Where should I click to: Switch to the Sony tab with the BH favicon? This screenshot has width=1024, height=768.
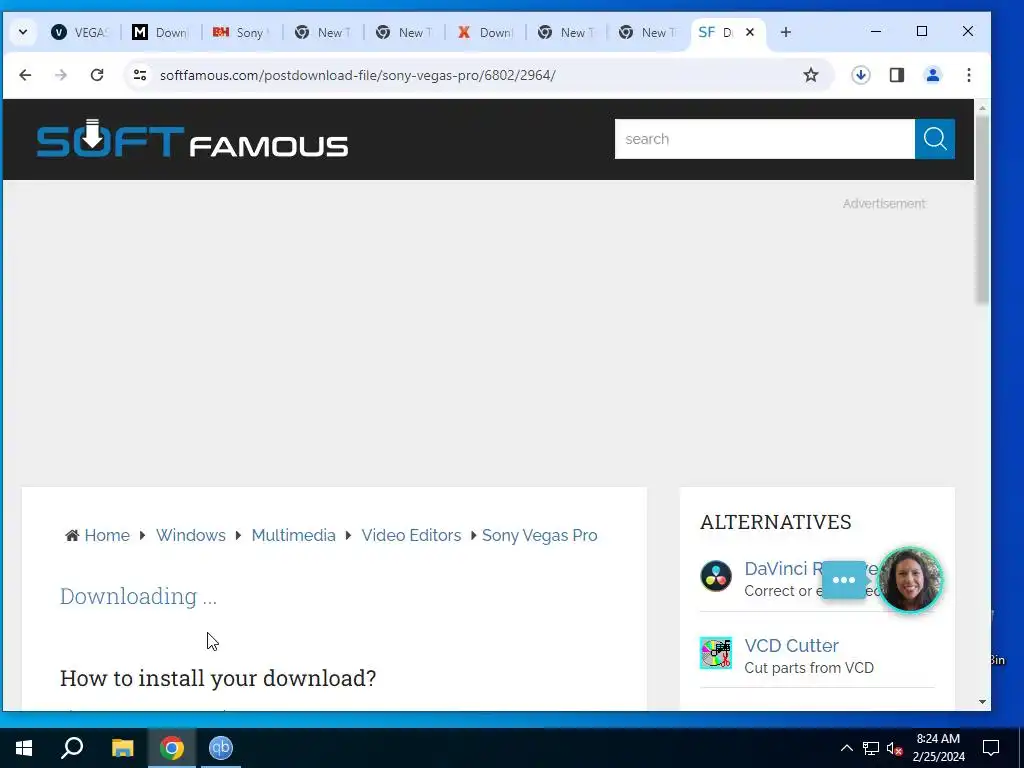click(x=242, y=32)
